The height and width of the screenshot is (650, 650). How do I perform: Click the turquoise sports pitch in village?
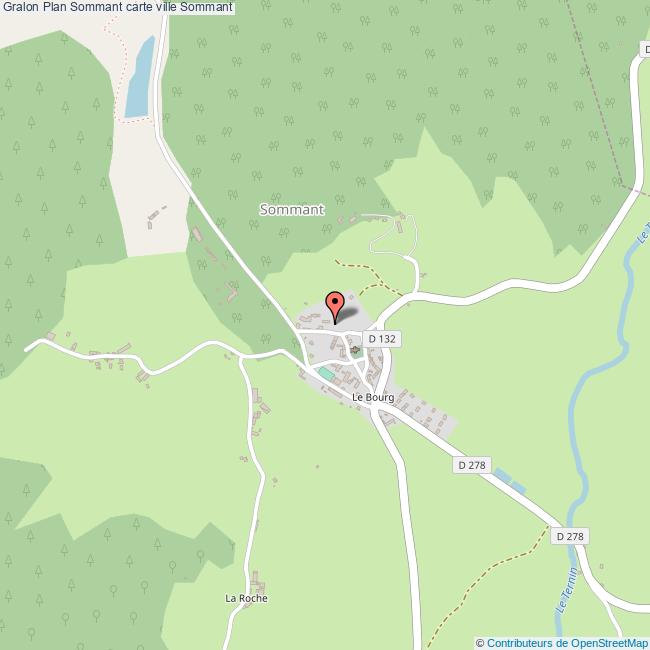click(326, 374)
